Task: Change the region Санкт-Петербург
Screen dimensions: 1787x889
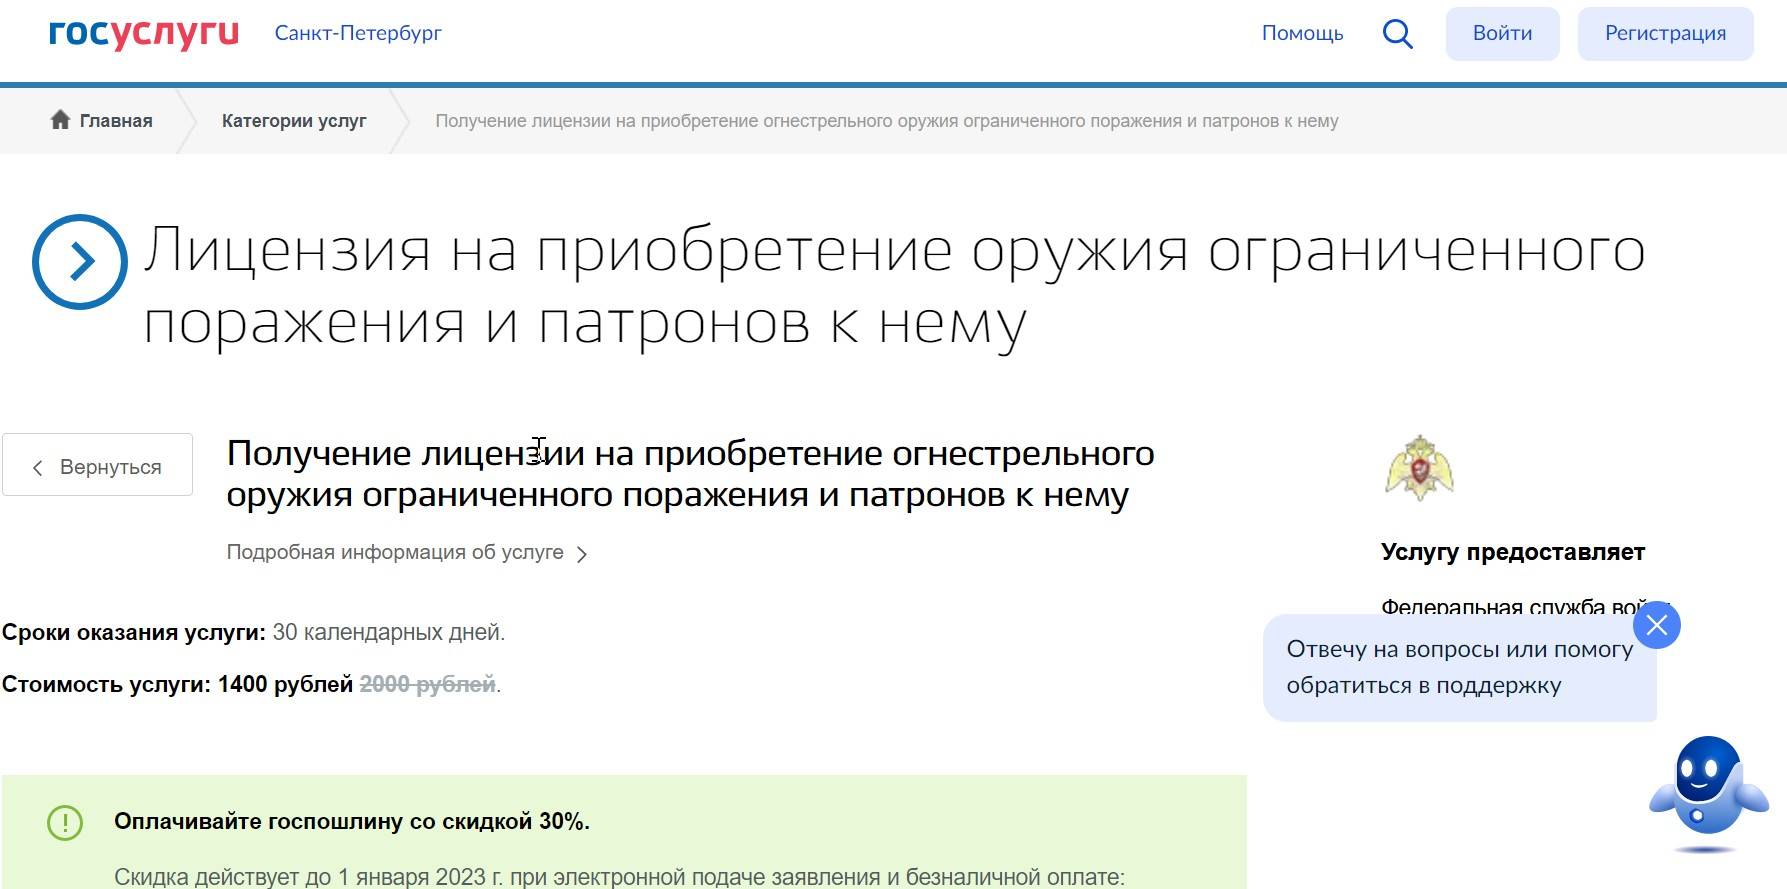Action: tap(358, 33)
